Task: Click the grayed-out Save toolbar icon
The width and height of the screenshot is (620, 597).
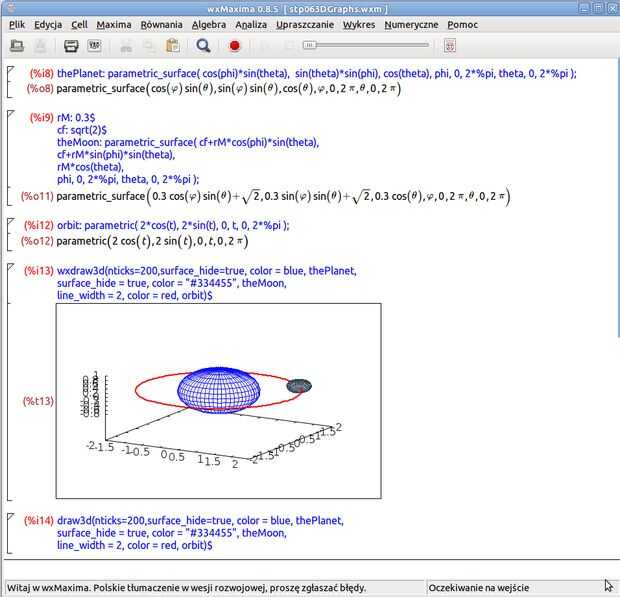Action: coord(40,46)
